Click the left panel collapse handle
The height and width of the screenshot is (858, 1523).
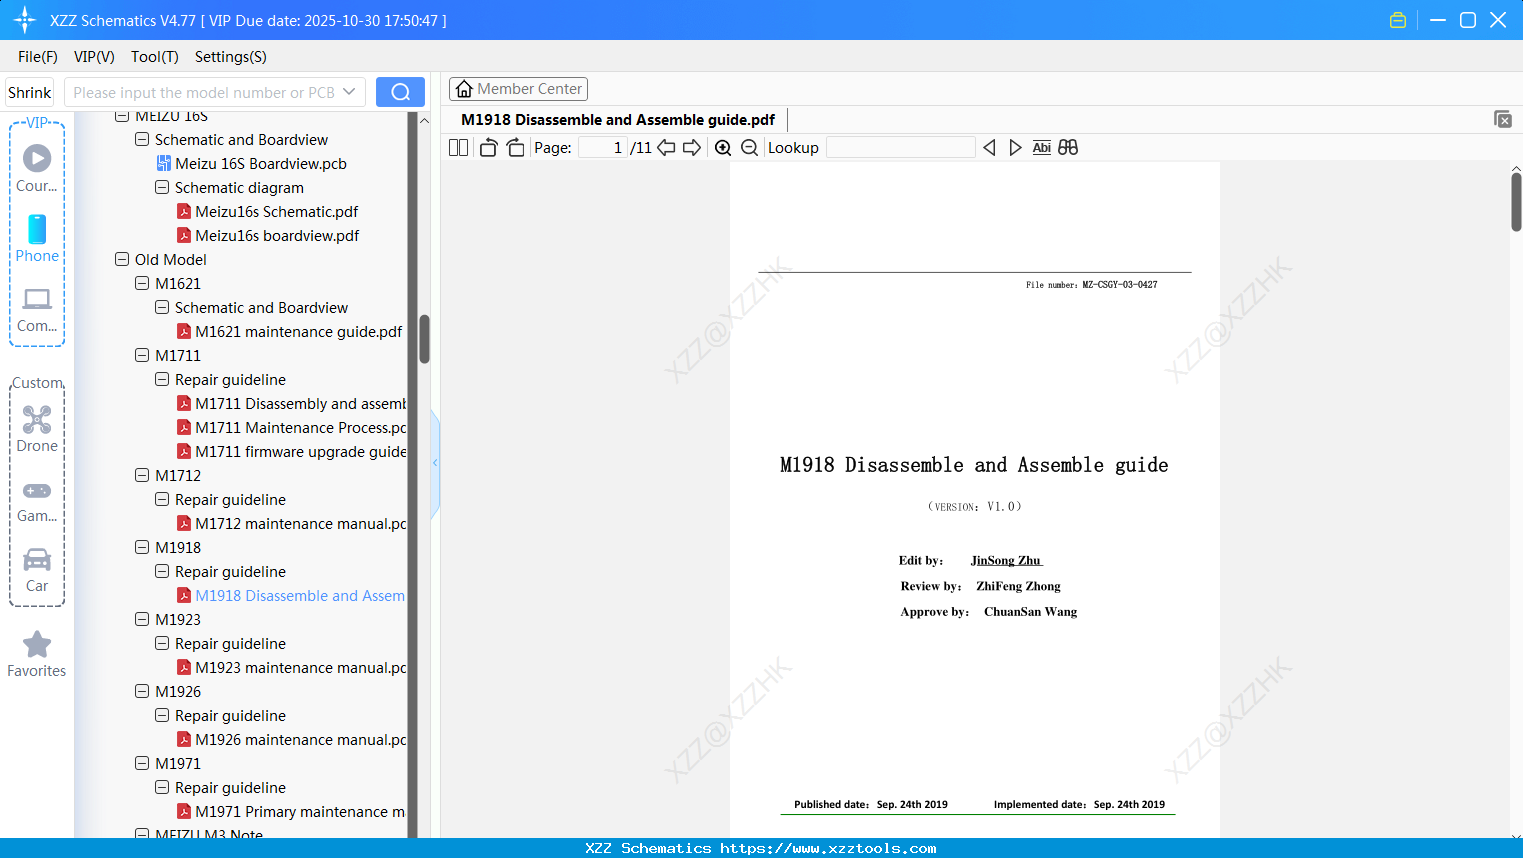click(435, 463)
